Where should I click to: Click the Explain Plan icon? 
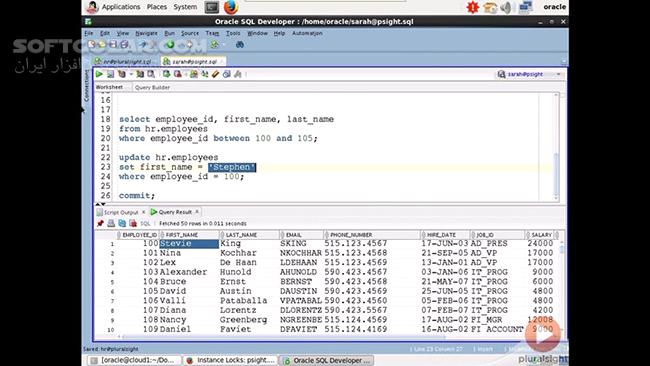coord(121,74)
